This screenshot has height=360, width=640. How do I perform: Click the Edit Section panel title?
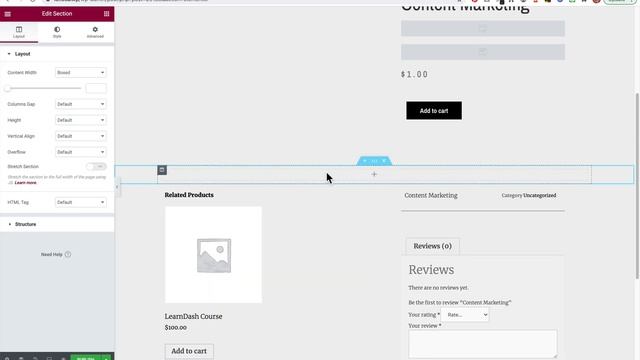click(57, 14)
